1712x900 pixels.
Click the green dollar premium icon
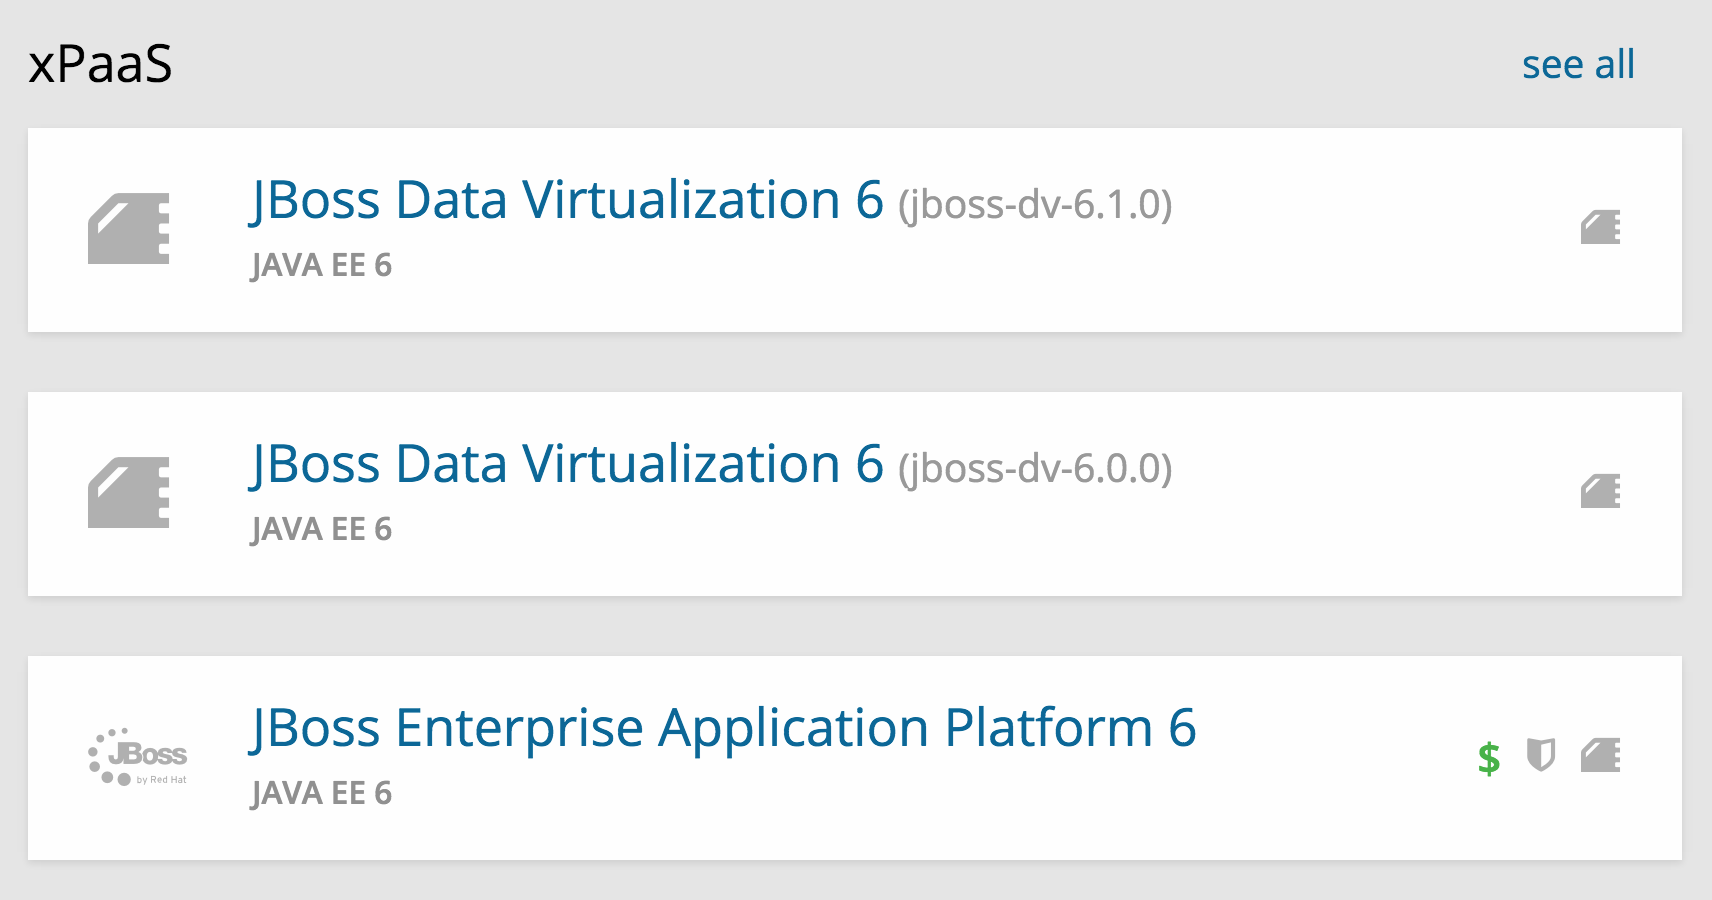click(x=1488, y=758)
